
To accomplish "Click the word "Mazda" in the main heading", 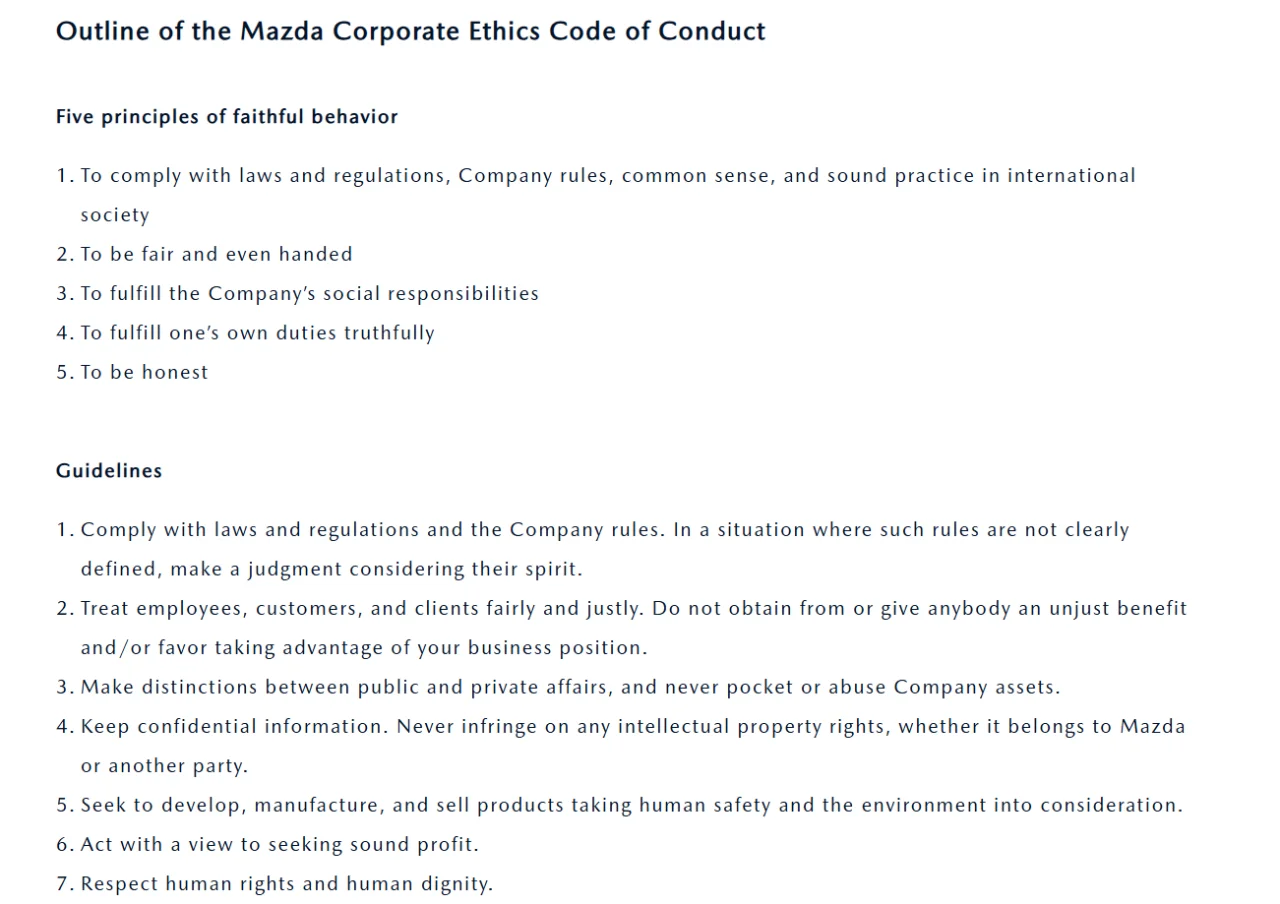I will (282, 31).
